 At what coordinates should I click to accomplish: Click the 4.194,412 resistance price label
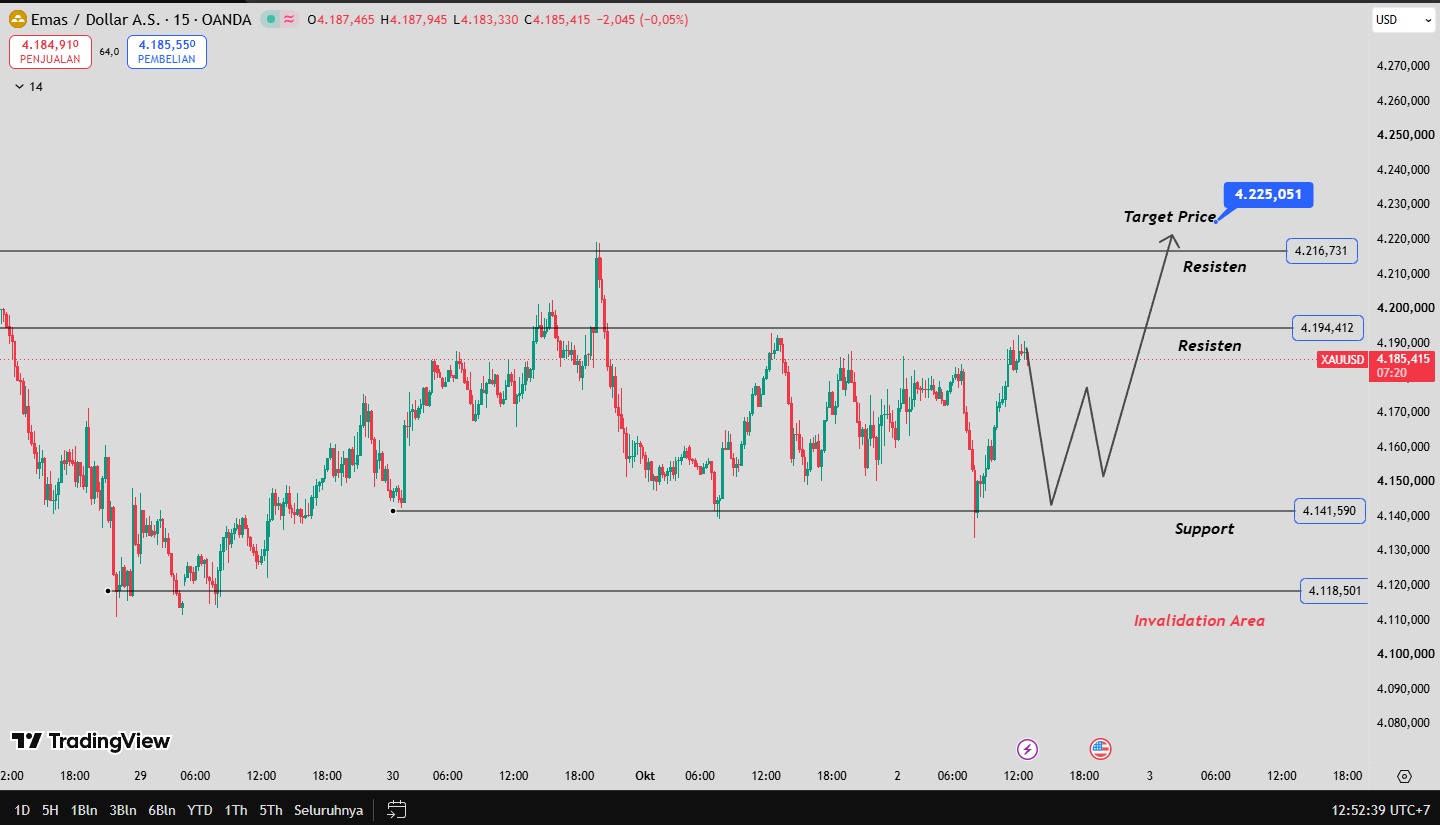point(1327,327)
